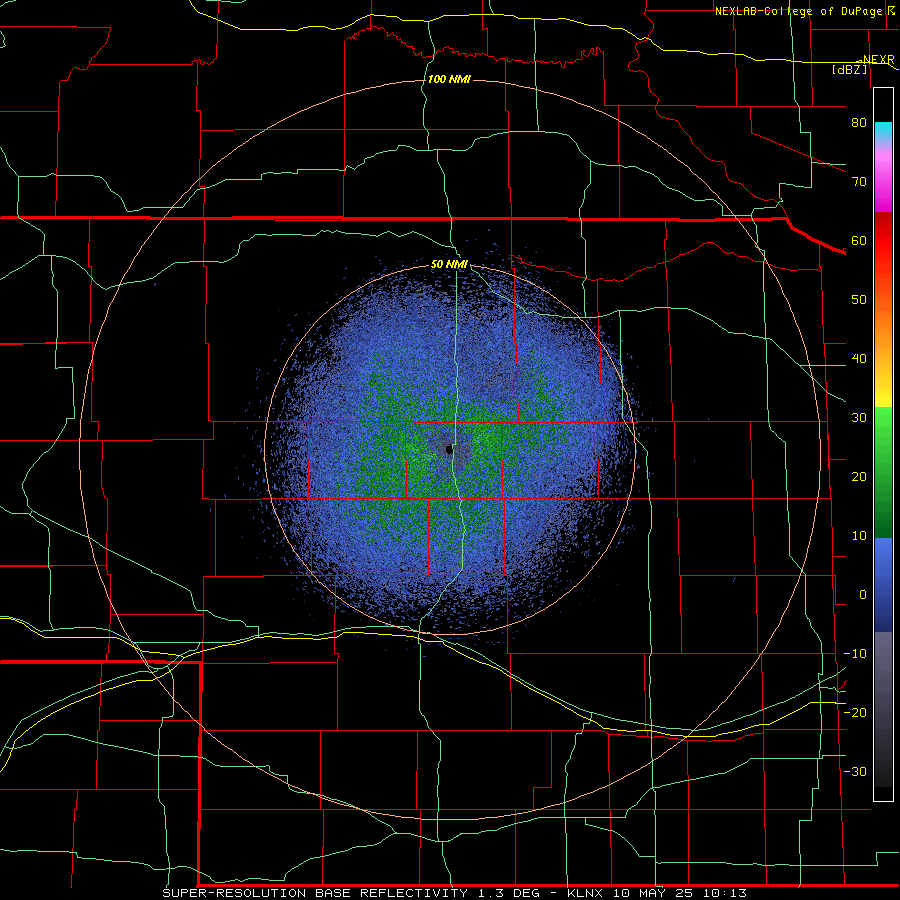Image resolution: width=900 pixels, height=900 pixels.
Task: Click the radar product caption at bottom
Action: [455, 893]
